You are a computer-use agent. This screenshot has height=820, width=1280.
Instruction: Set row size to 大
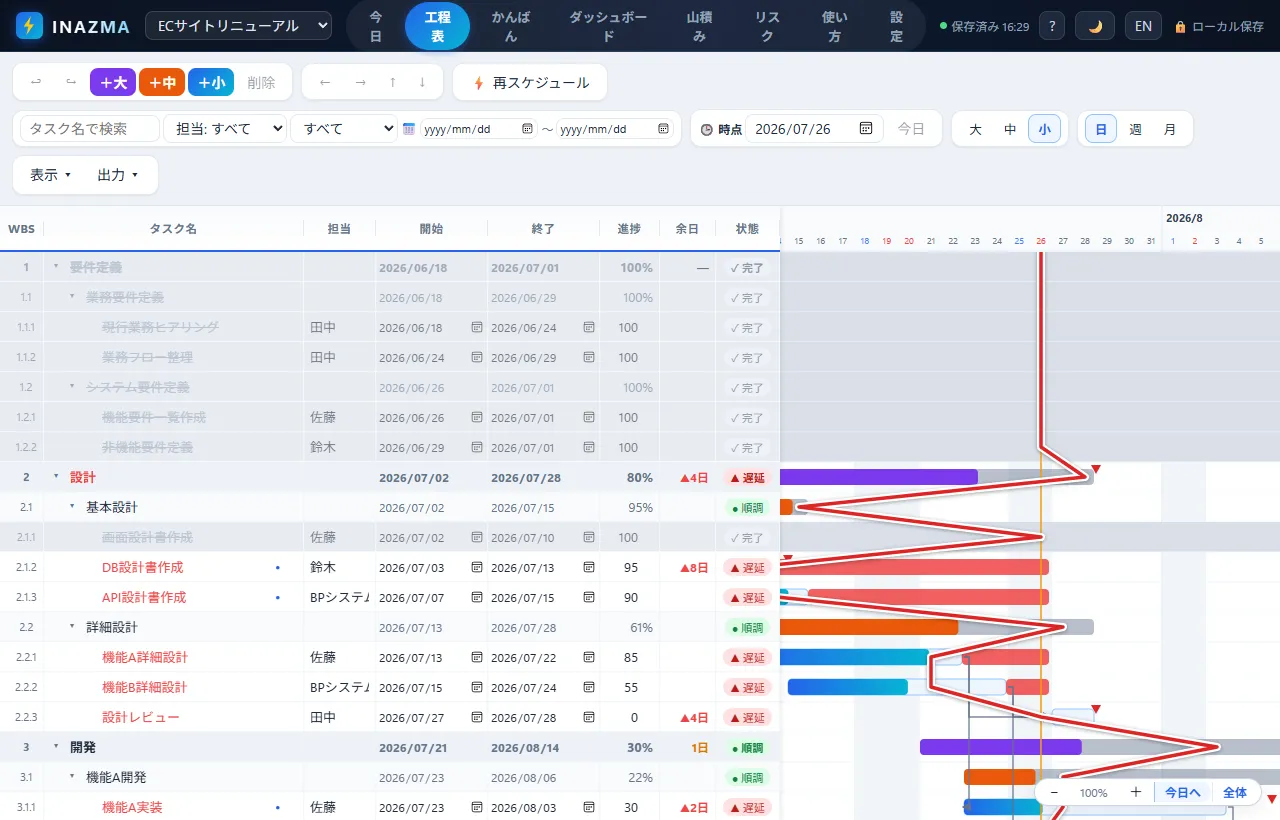pos(976,129)
